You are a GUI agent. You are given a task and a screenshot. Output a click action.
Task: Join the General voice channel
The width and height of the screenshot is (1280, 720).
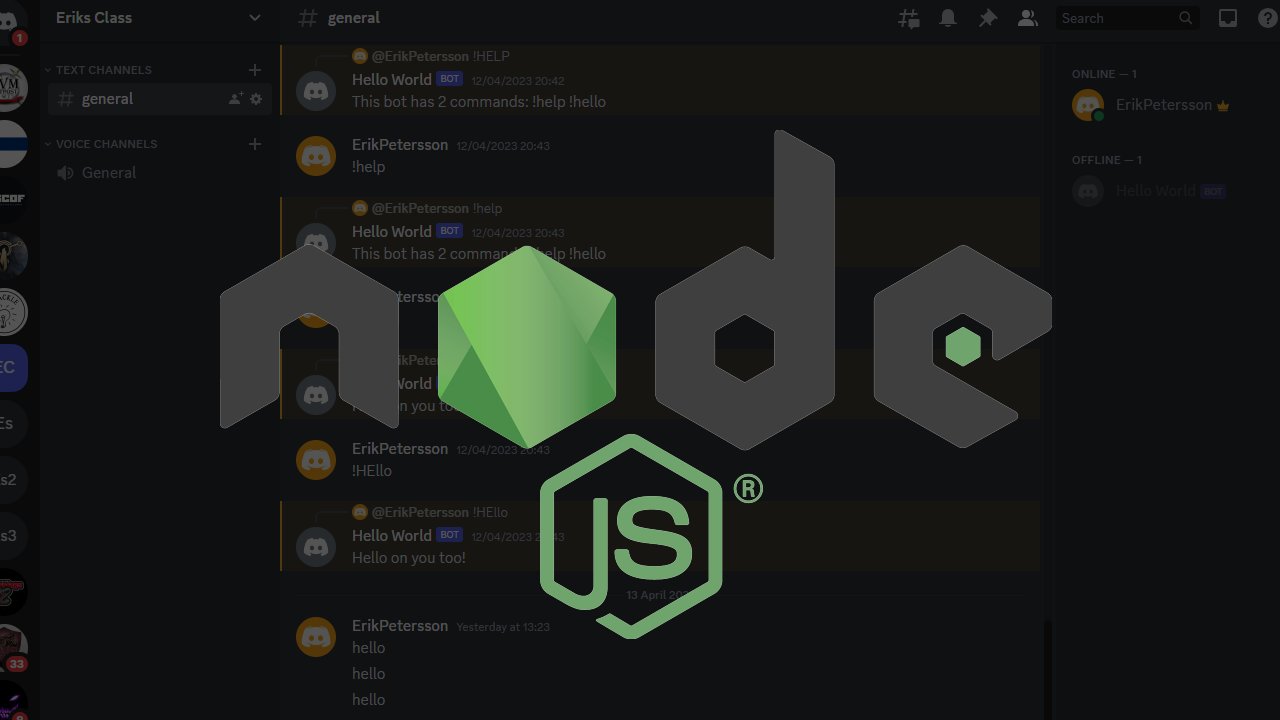[109, 173]
